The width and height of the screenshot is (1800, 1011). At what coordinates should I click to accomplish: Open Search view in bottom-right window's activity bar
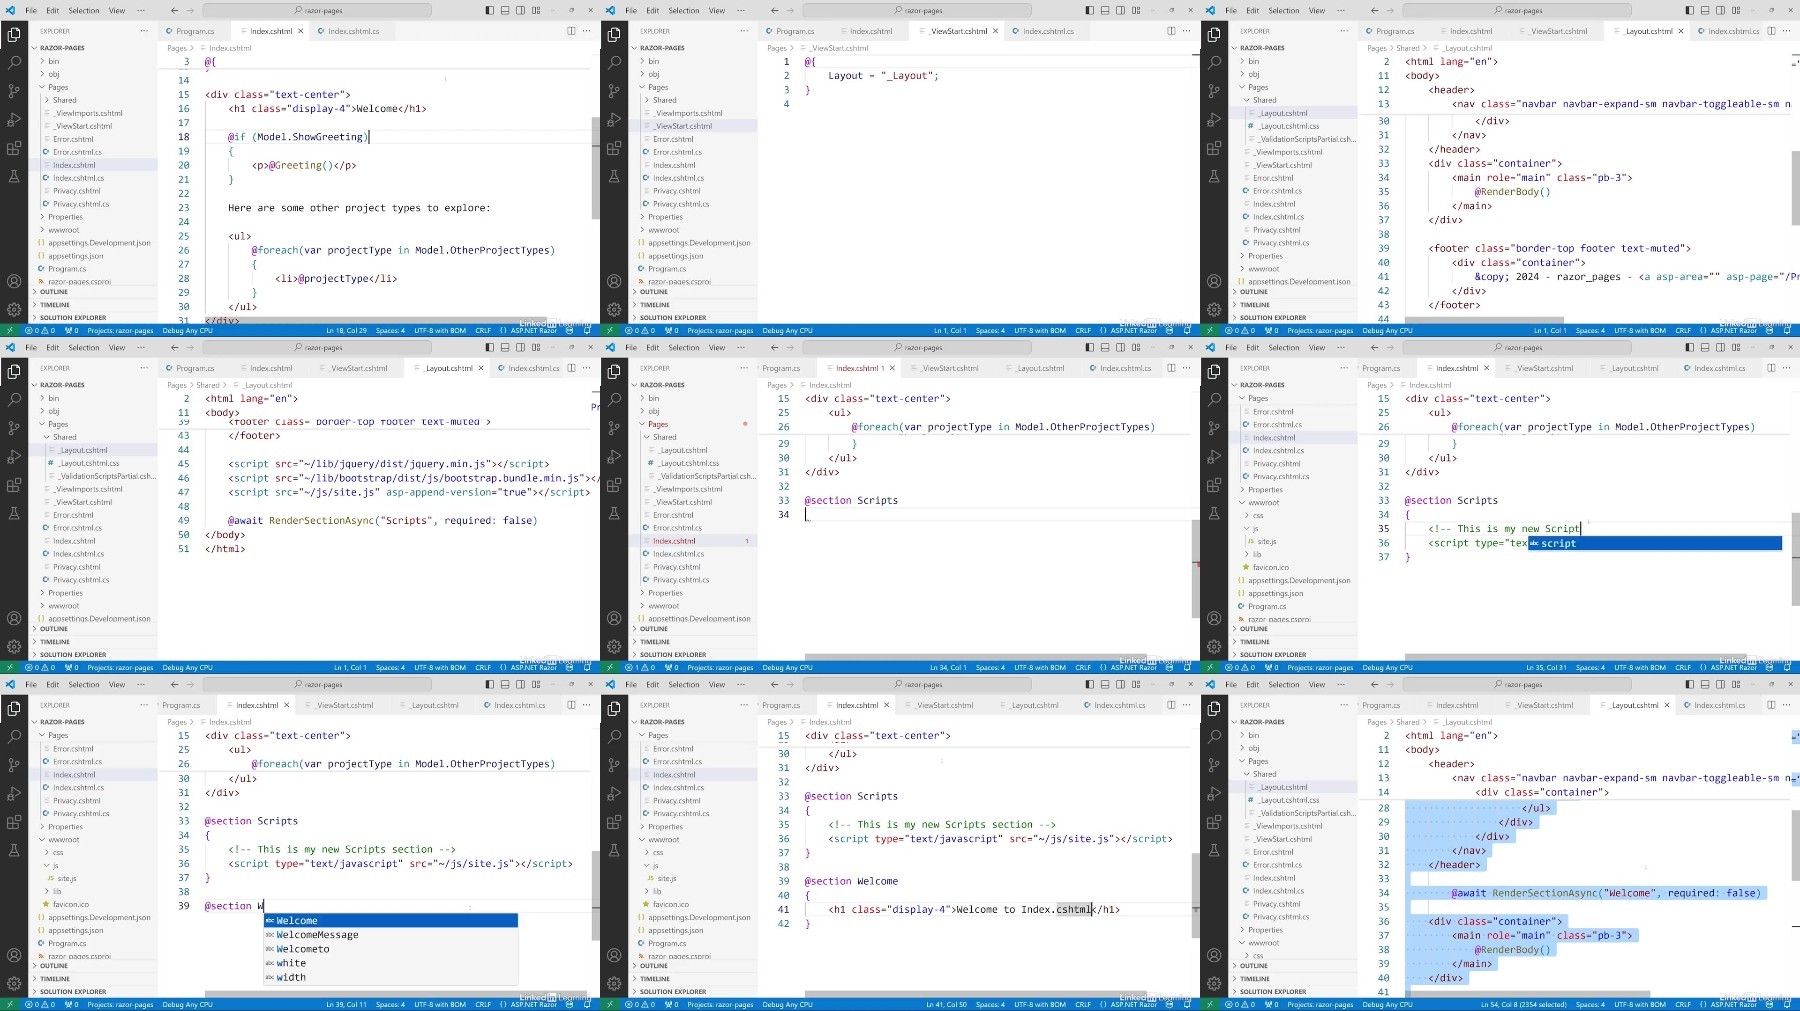tap(1214, 736)
